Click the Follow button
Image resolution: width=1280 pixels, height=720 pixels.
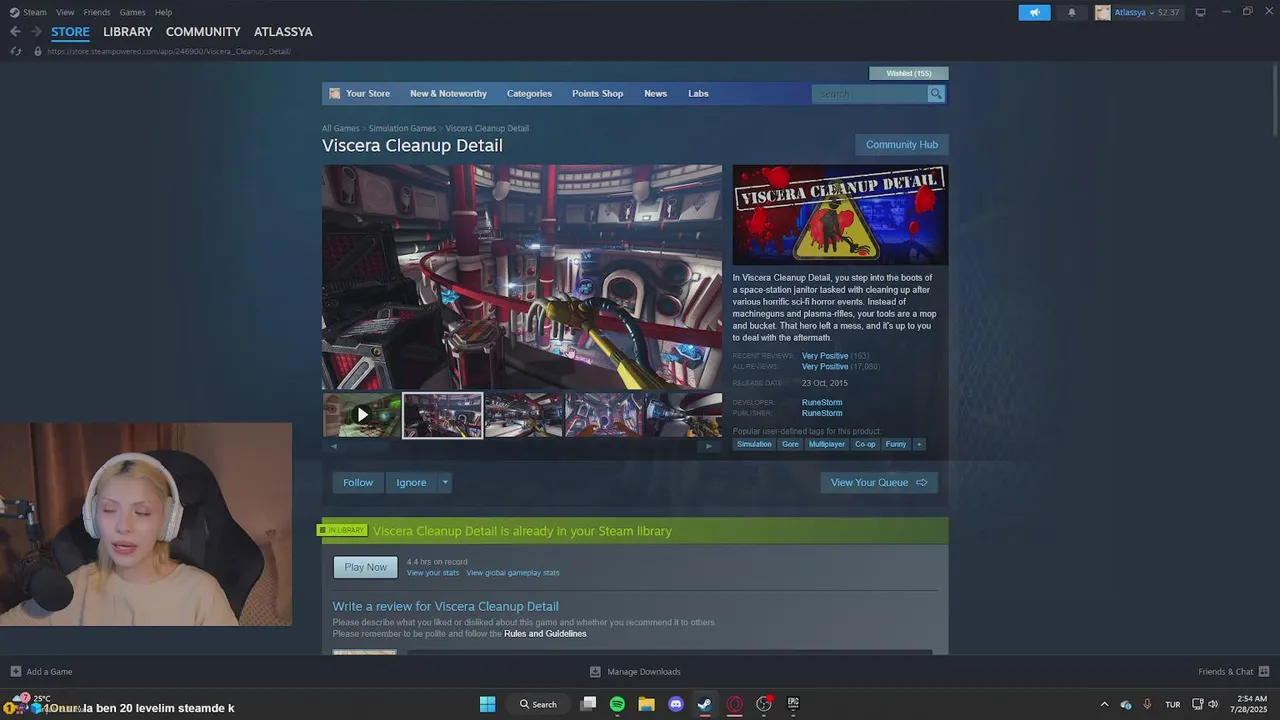pyautogui.click(x=358, y=482)
